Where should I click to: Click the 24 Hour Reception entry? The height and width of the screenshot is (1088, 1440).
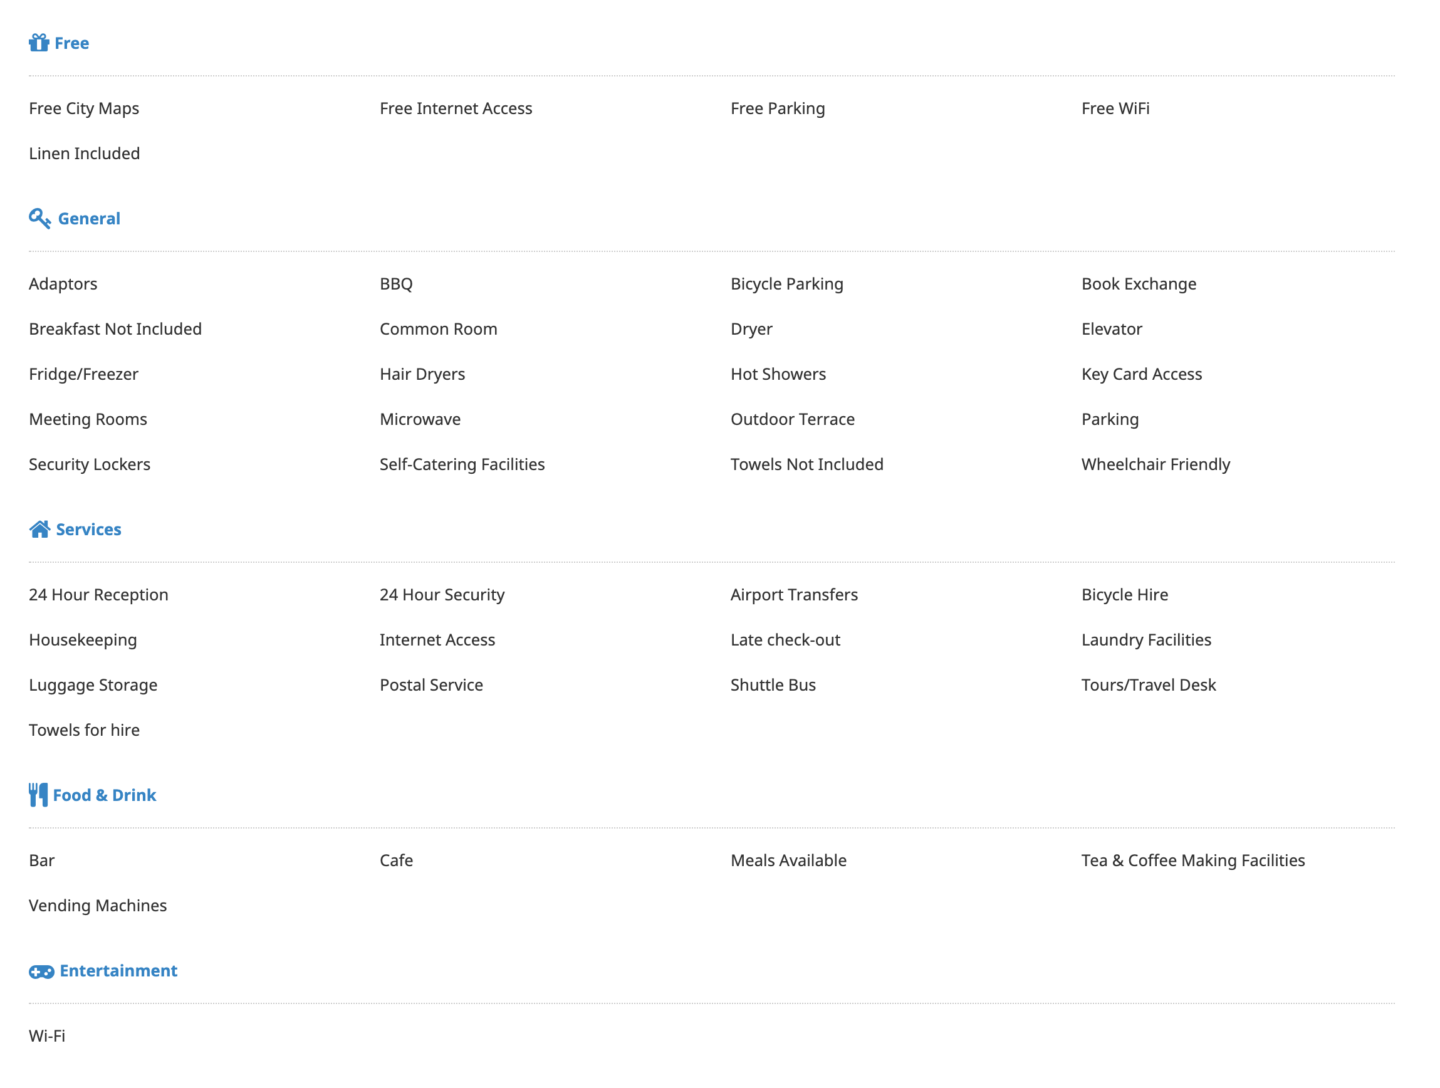pos(98,595)
